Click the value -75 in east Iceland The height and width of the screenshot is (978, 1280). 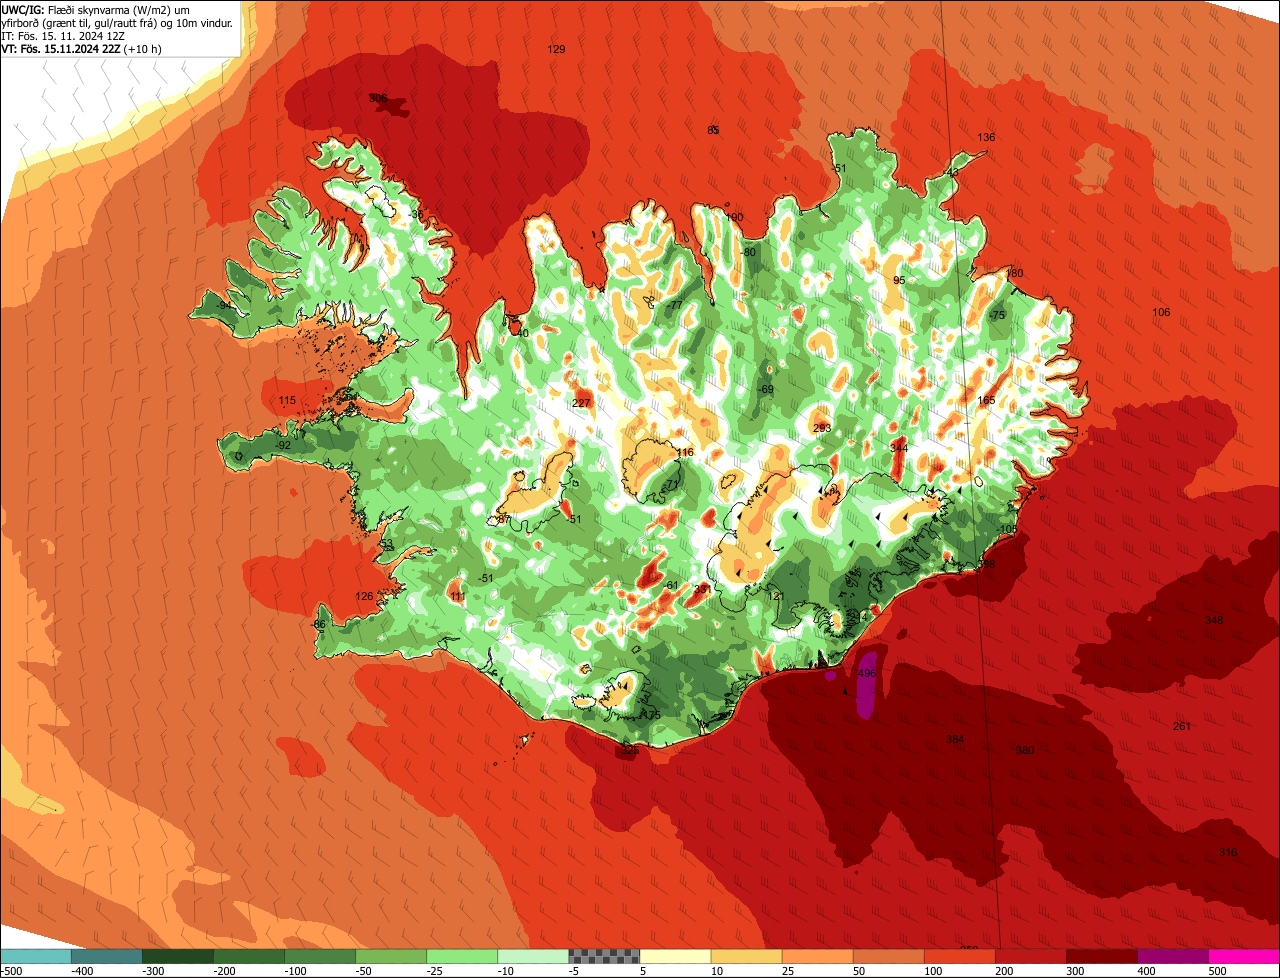pyautogui.click(x=996, y=315)
